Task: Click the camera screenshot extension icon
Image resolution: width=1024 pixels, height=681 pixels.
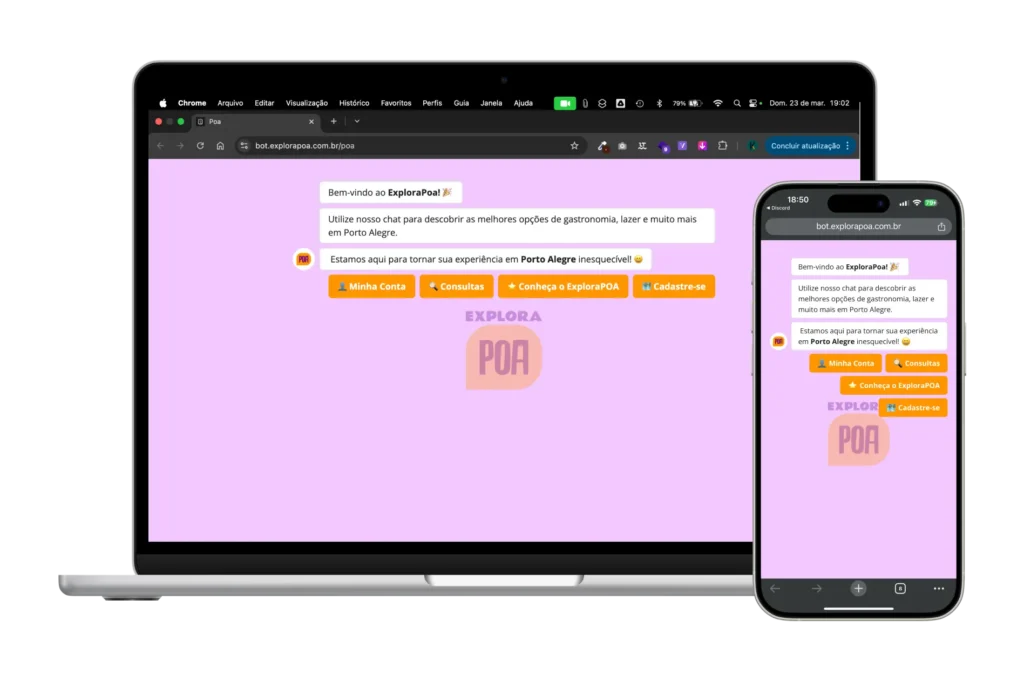Action: click(622, 146)
